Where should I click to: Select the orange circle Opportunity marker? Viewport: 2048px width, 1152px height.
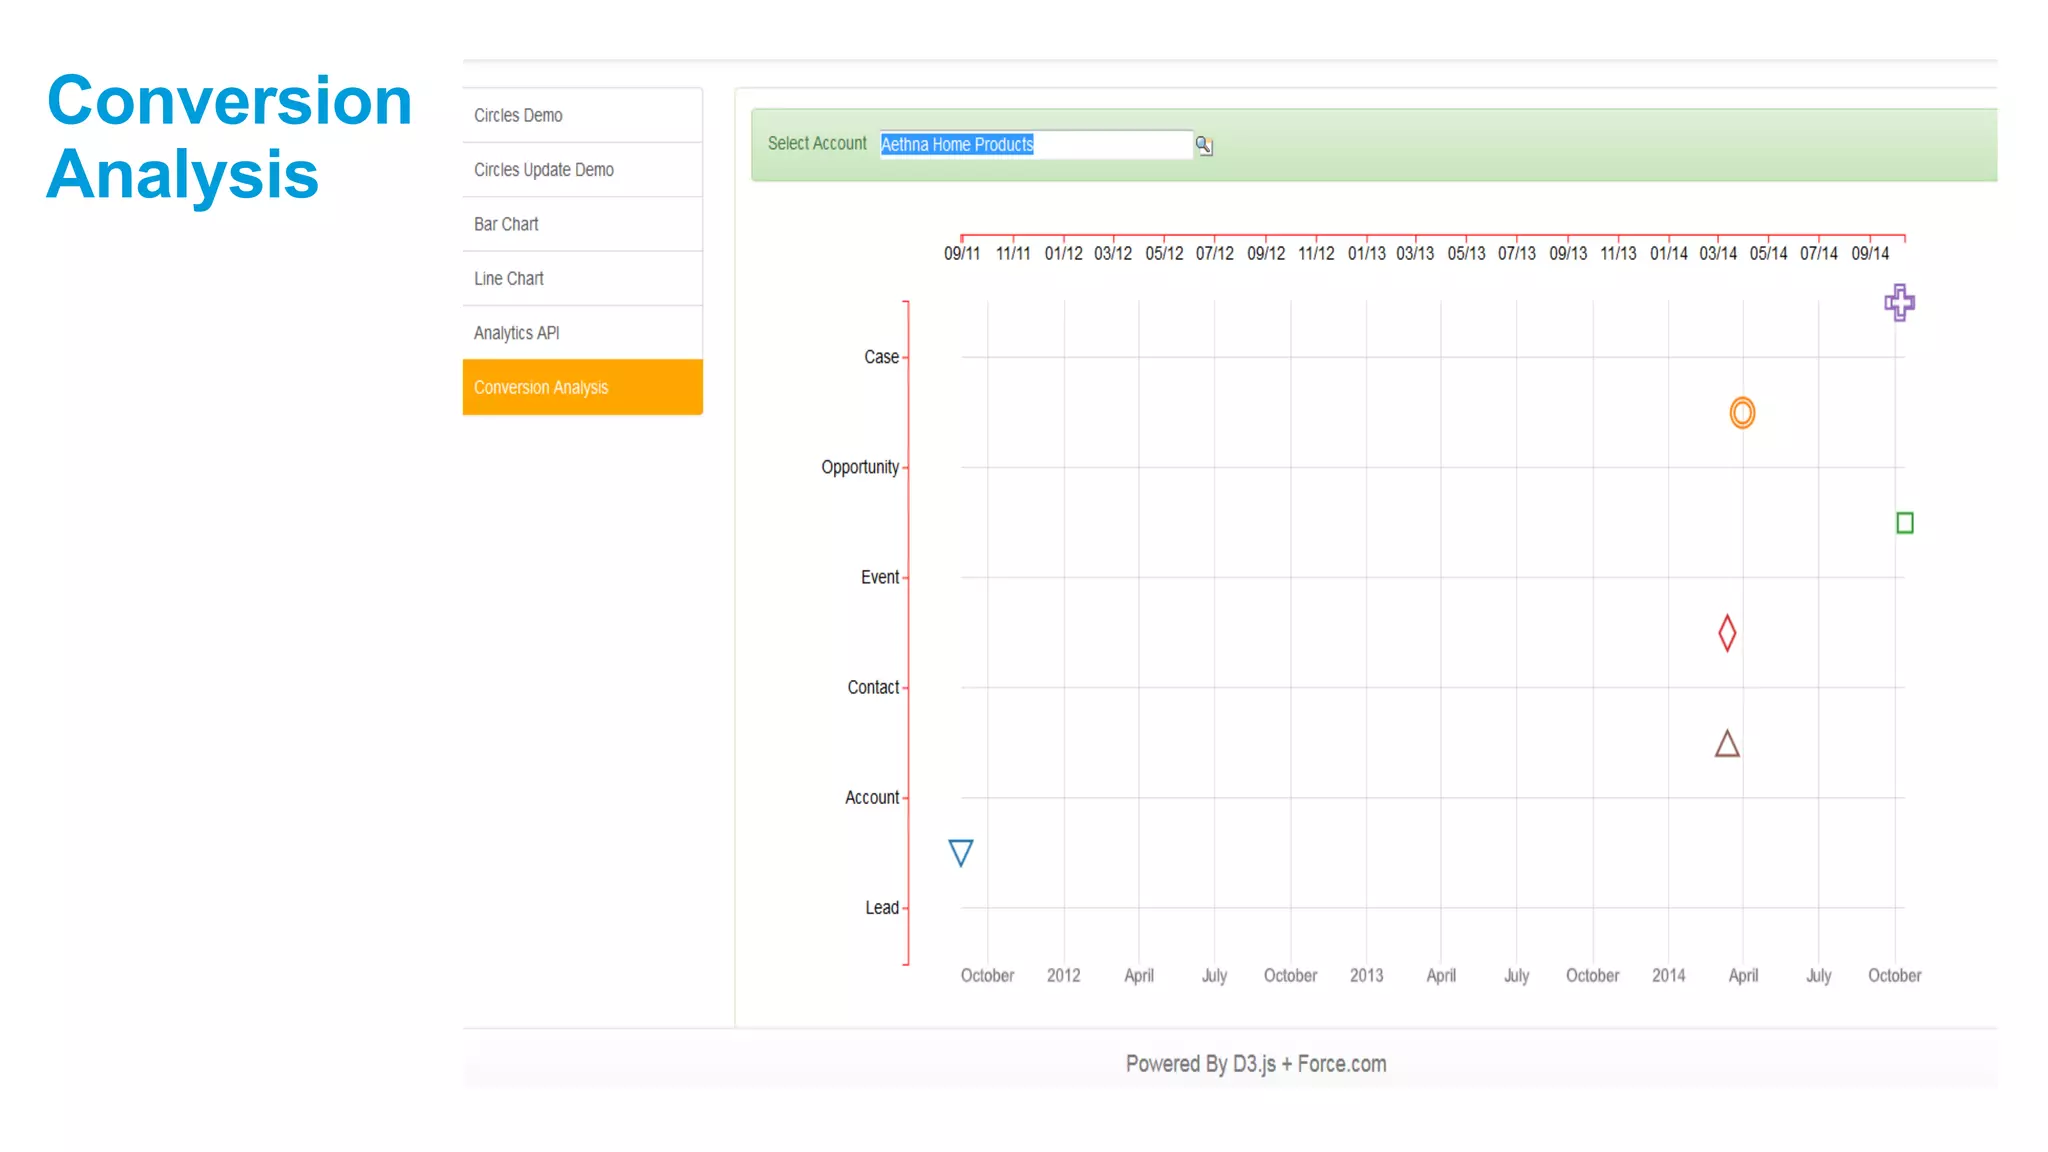click(x=1742, y=412)
